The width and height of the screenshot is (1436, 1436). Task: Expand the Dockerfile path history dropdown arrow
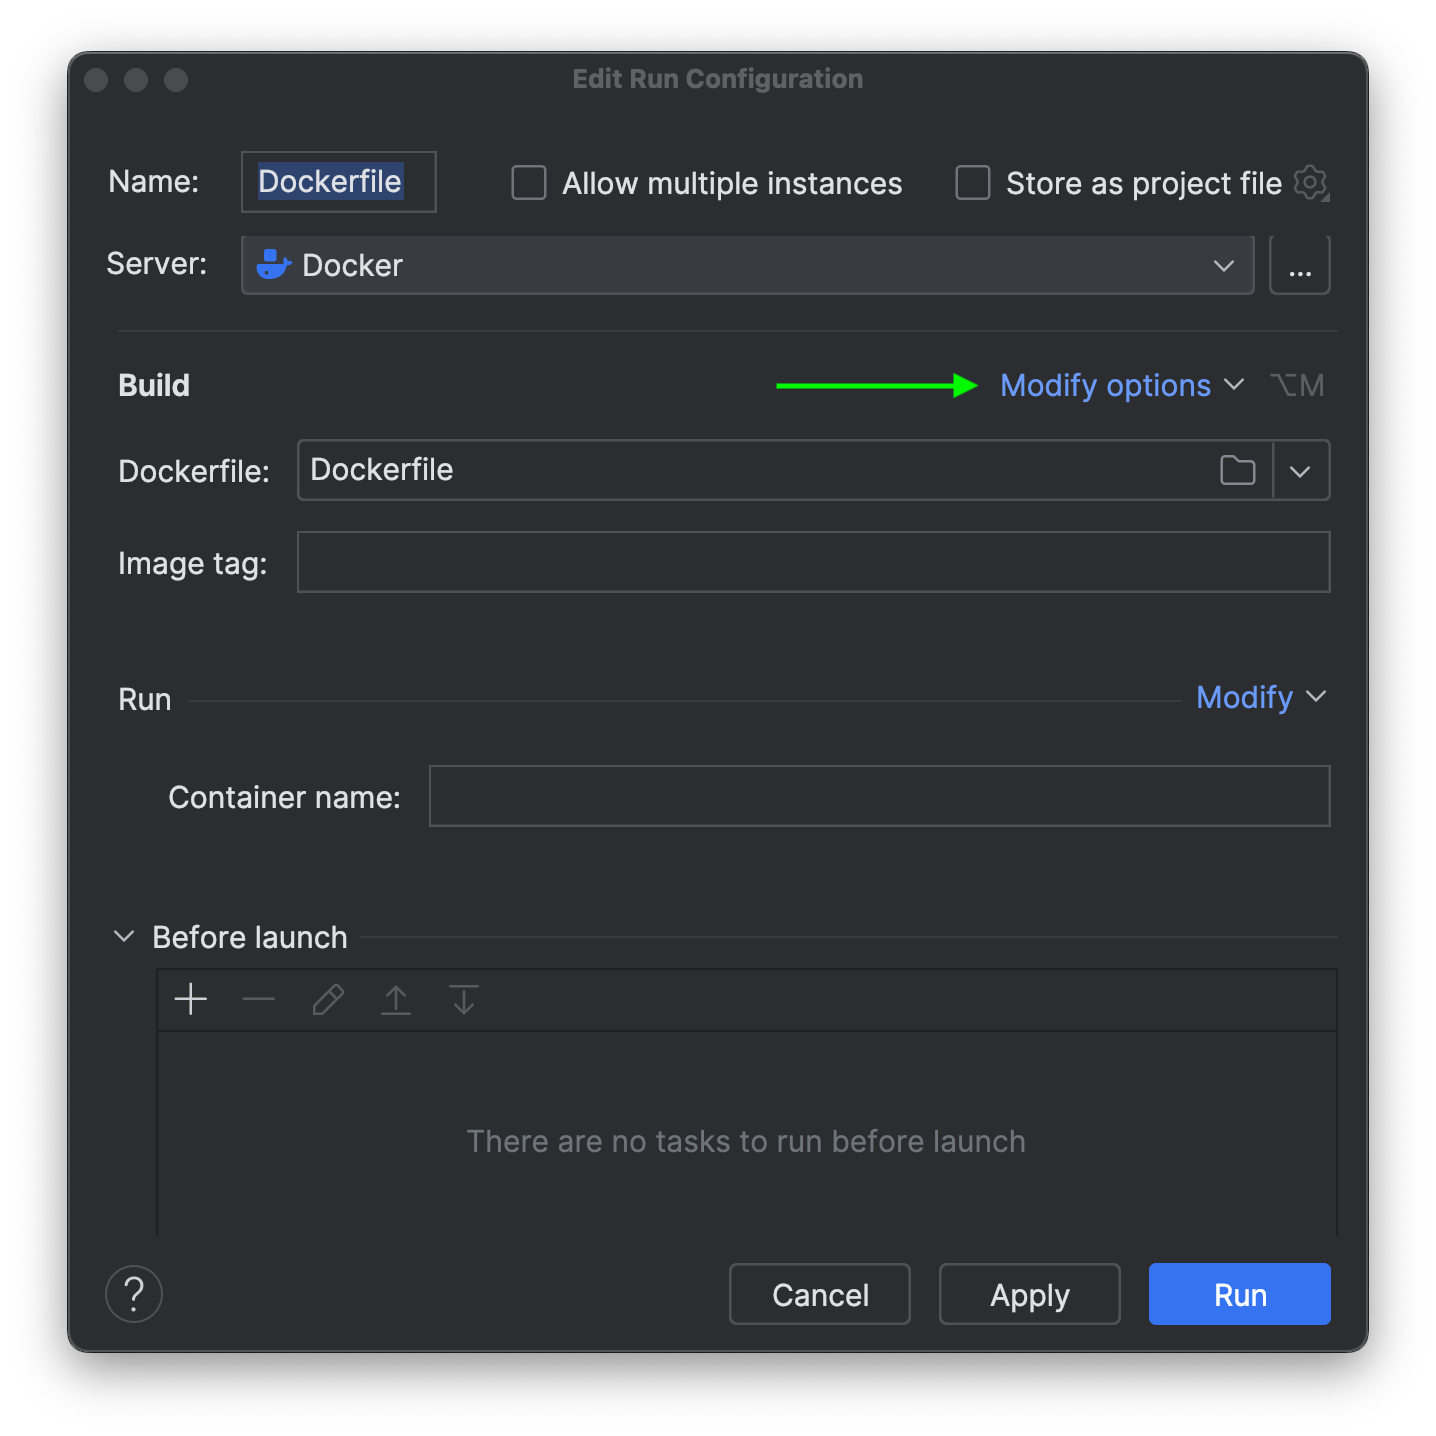point(1300,470)
